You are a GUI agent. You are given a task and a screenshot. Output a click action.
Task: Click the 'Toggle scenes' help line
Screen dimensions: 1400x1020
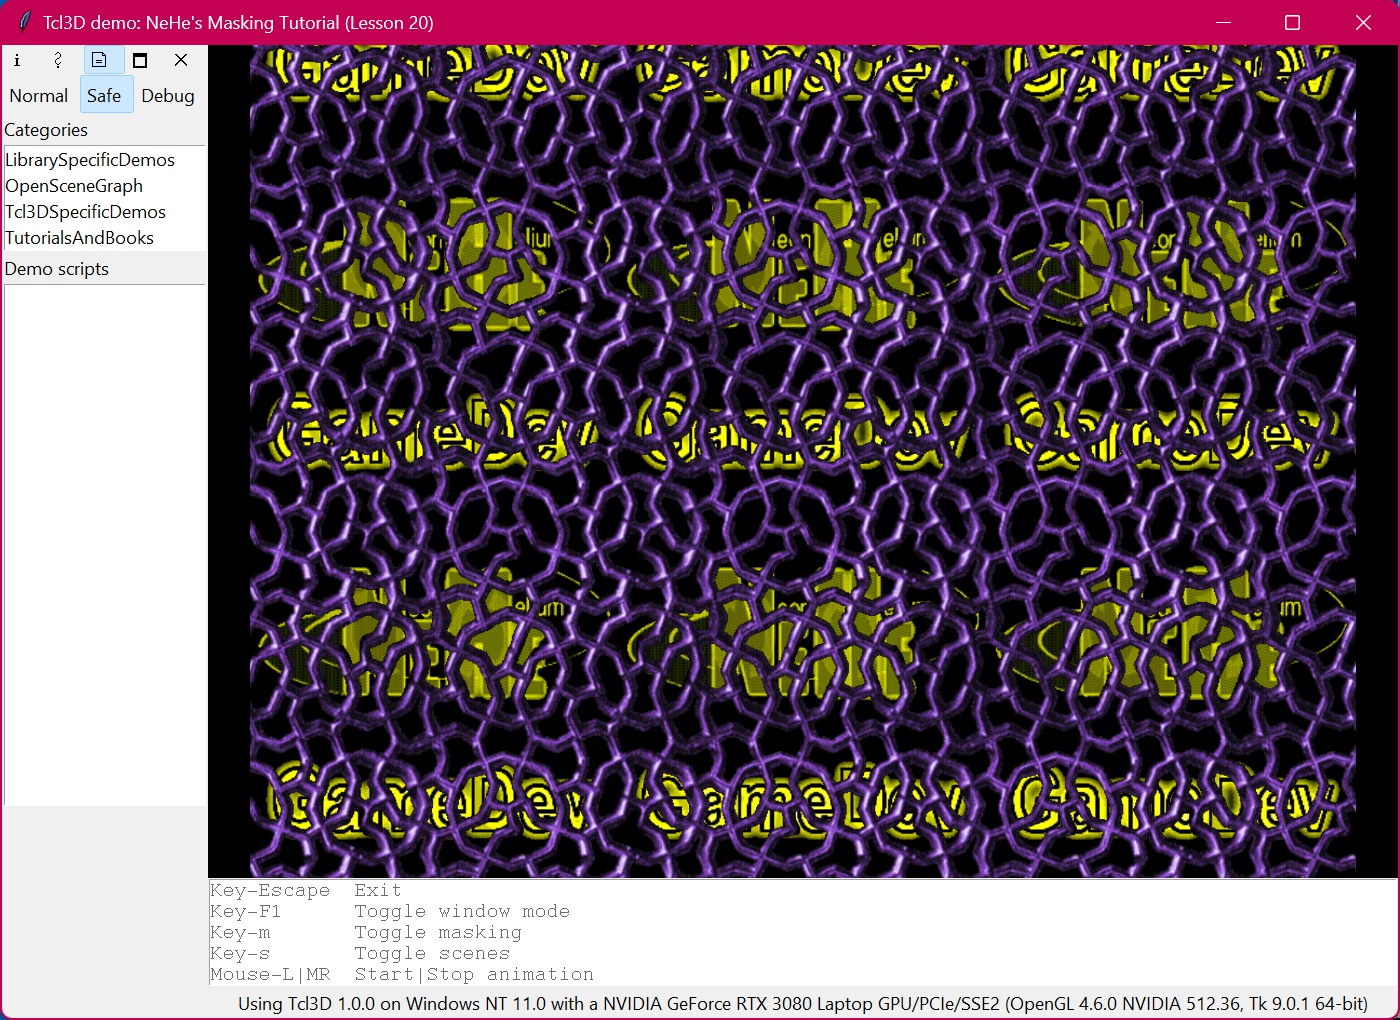pyautogui.click(x=360, y=953)
